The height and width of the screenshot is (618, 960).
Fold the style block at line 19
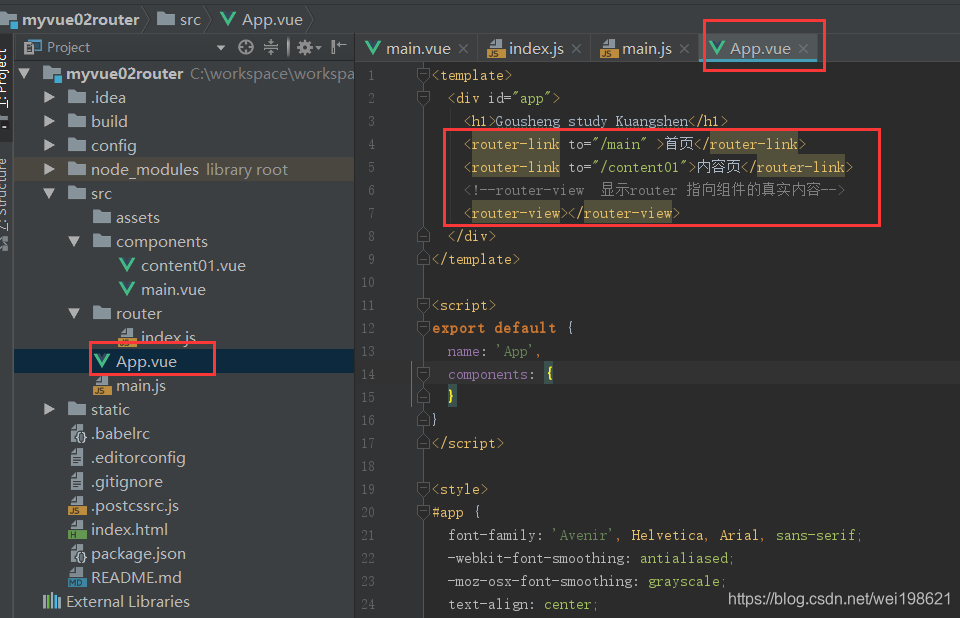tap(422, 488)
